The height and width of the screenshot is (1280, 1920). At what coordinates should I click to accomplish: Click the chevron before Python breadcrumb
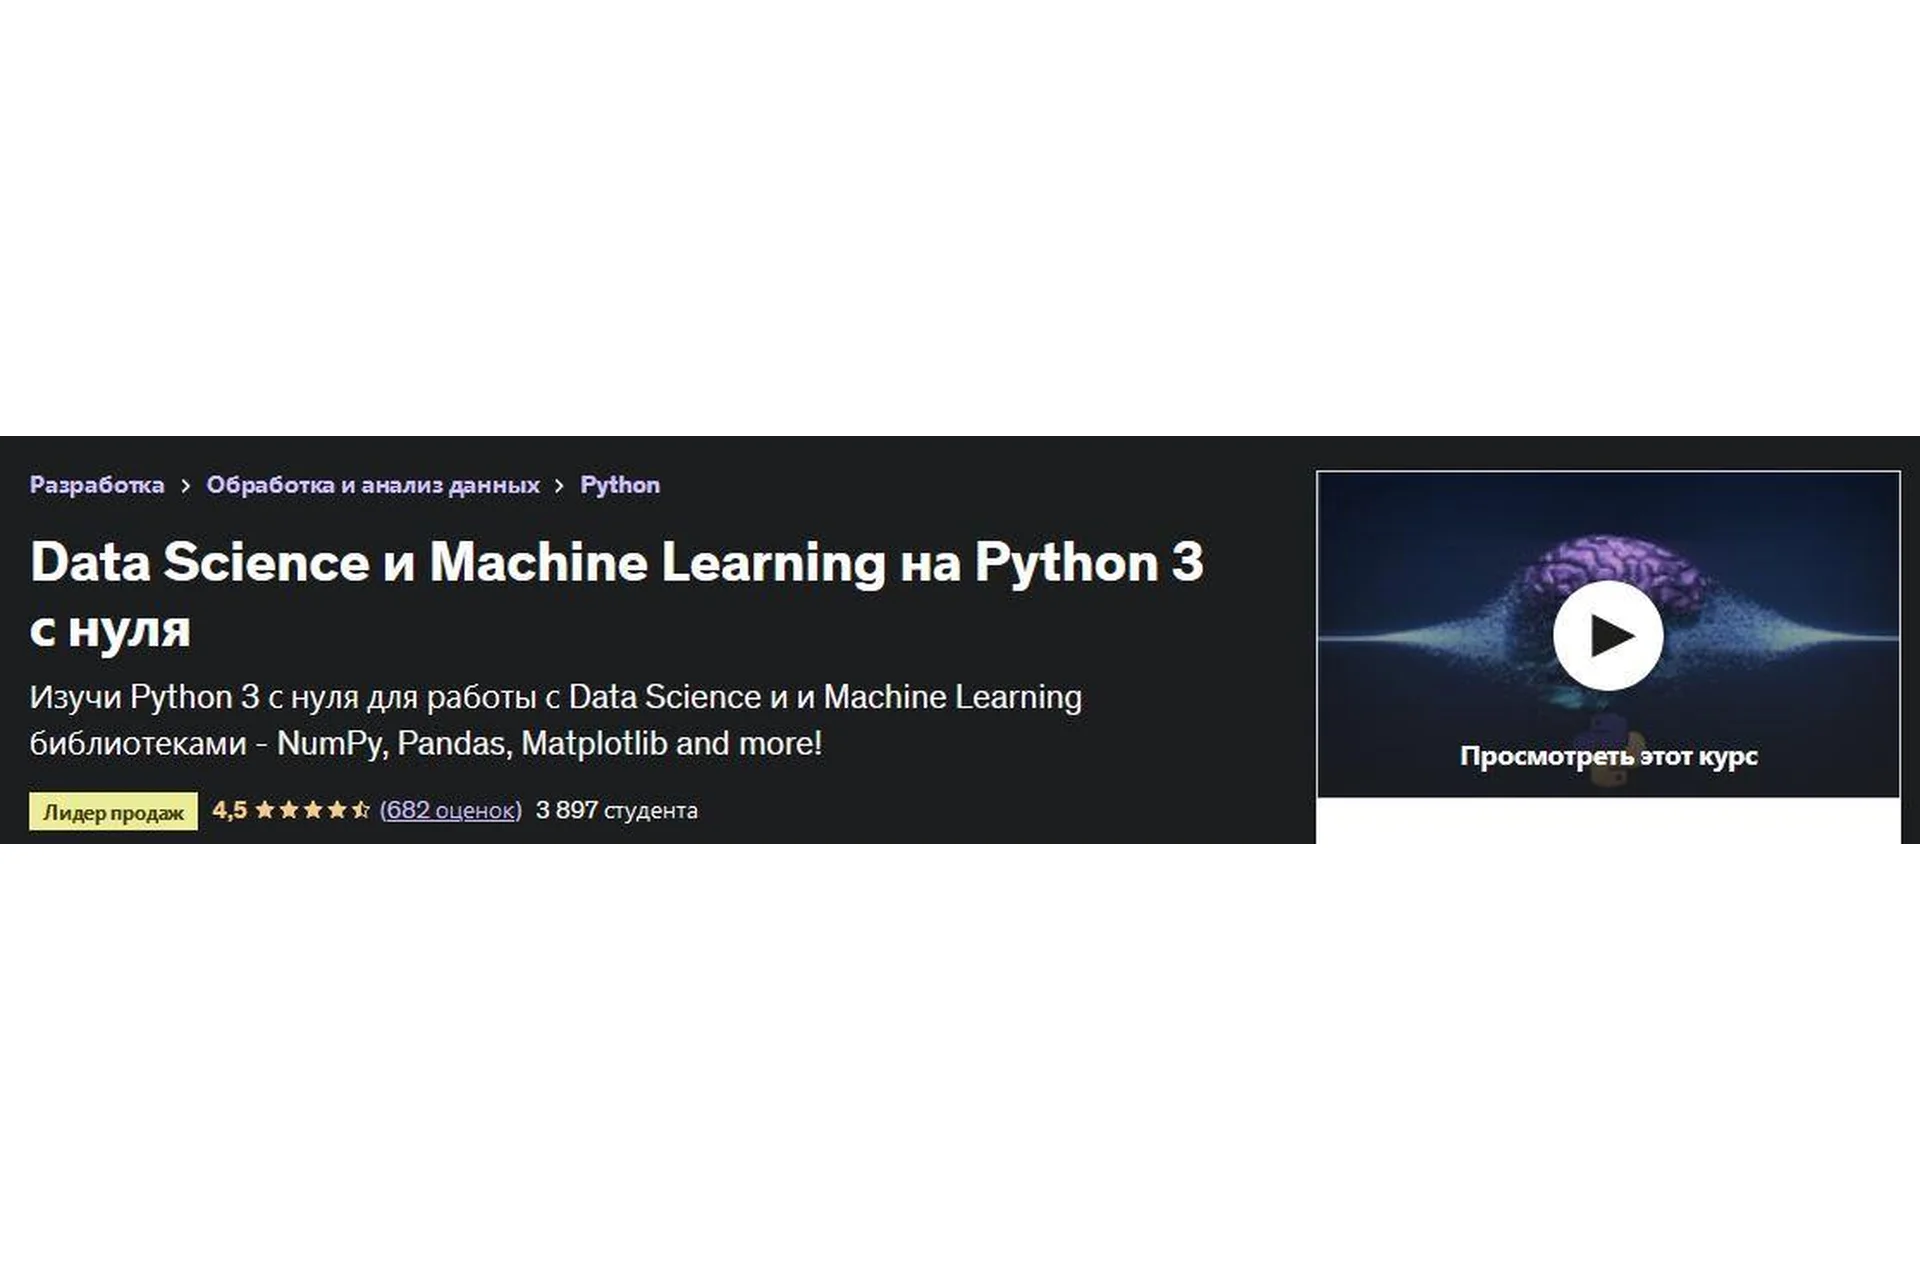[x=559, y=484]
